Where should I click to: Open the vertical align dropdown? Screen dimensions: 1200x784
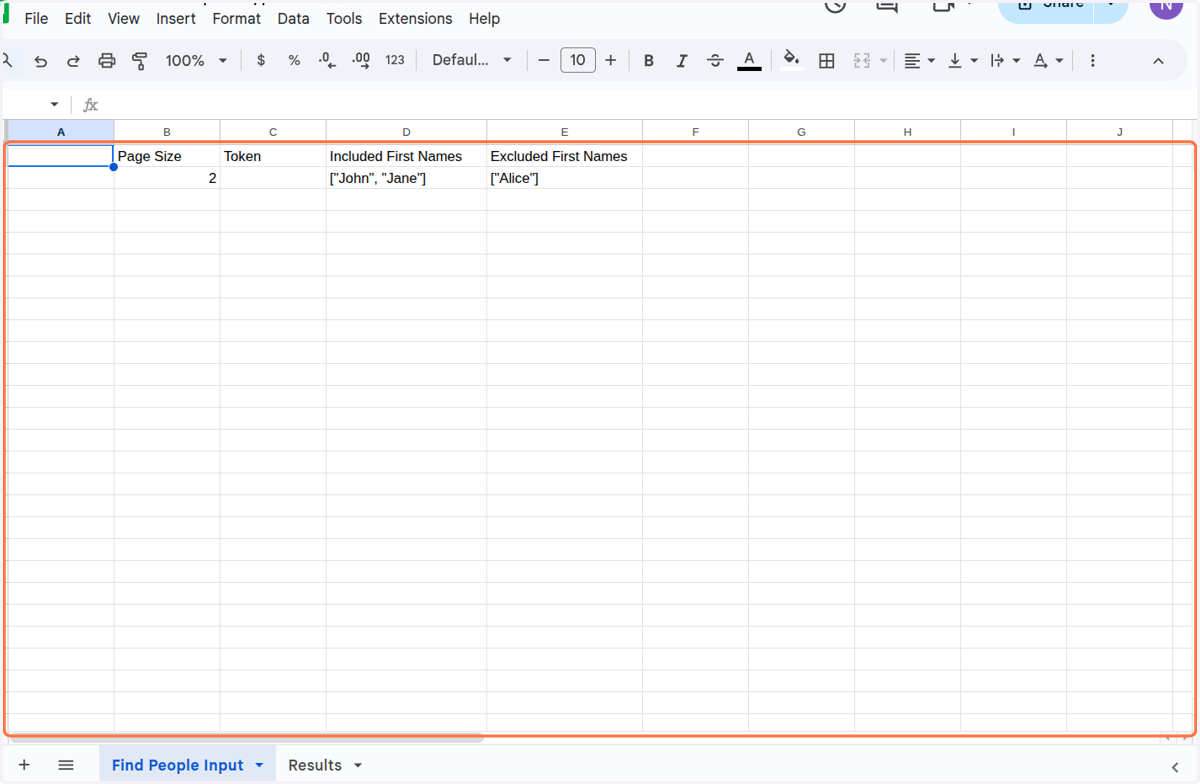coord(962,61)
